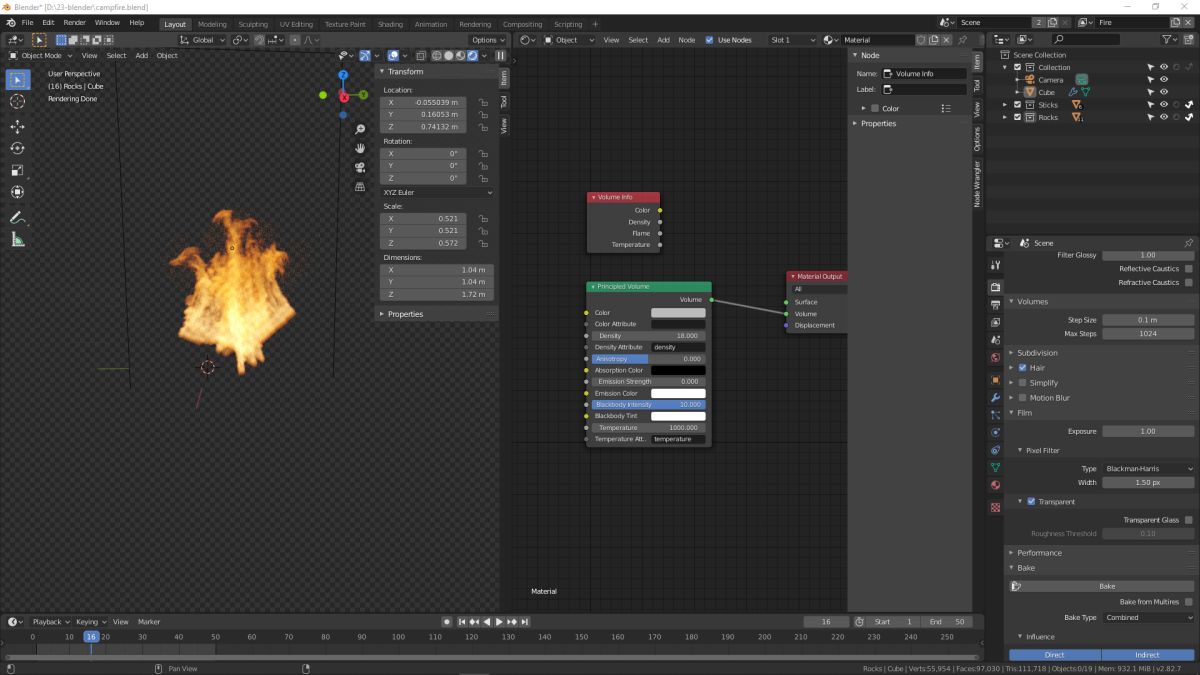Open the Render menu

[x=75, y=22]
